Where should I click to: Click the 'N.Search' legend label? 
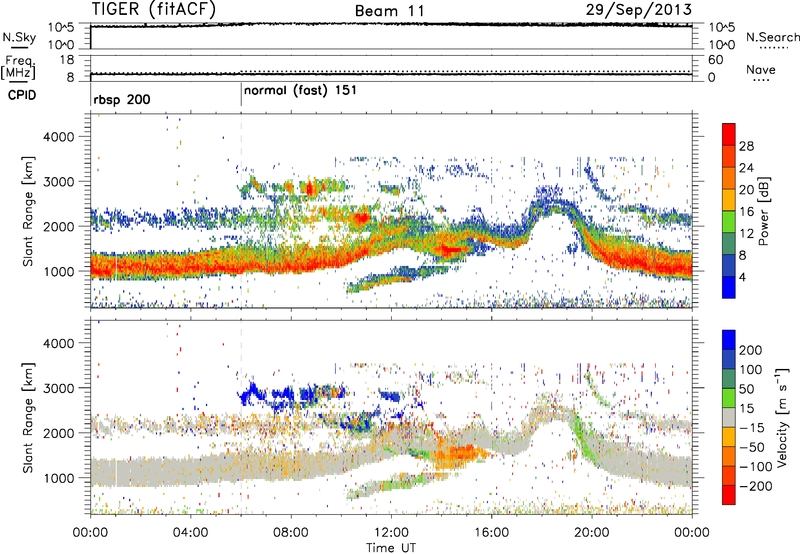pyautogui.click(x=772, y=37)
